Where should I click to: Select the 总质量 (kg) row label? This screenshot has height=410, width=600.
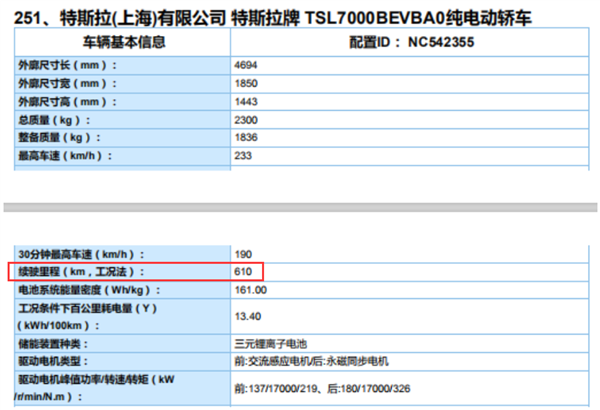55,119
